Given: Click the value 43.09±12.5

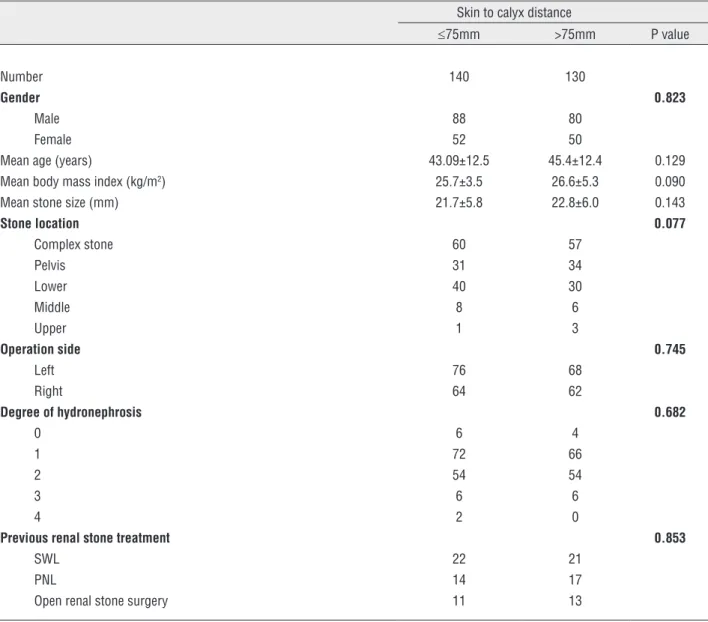Looking at the screenshot, I should (459, 161).
